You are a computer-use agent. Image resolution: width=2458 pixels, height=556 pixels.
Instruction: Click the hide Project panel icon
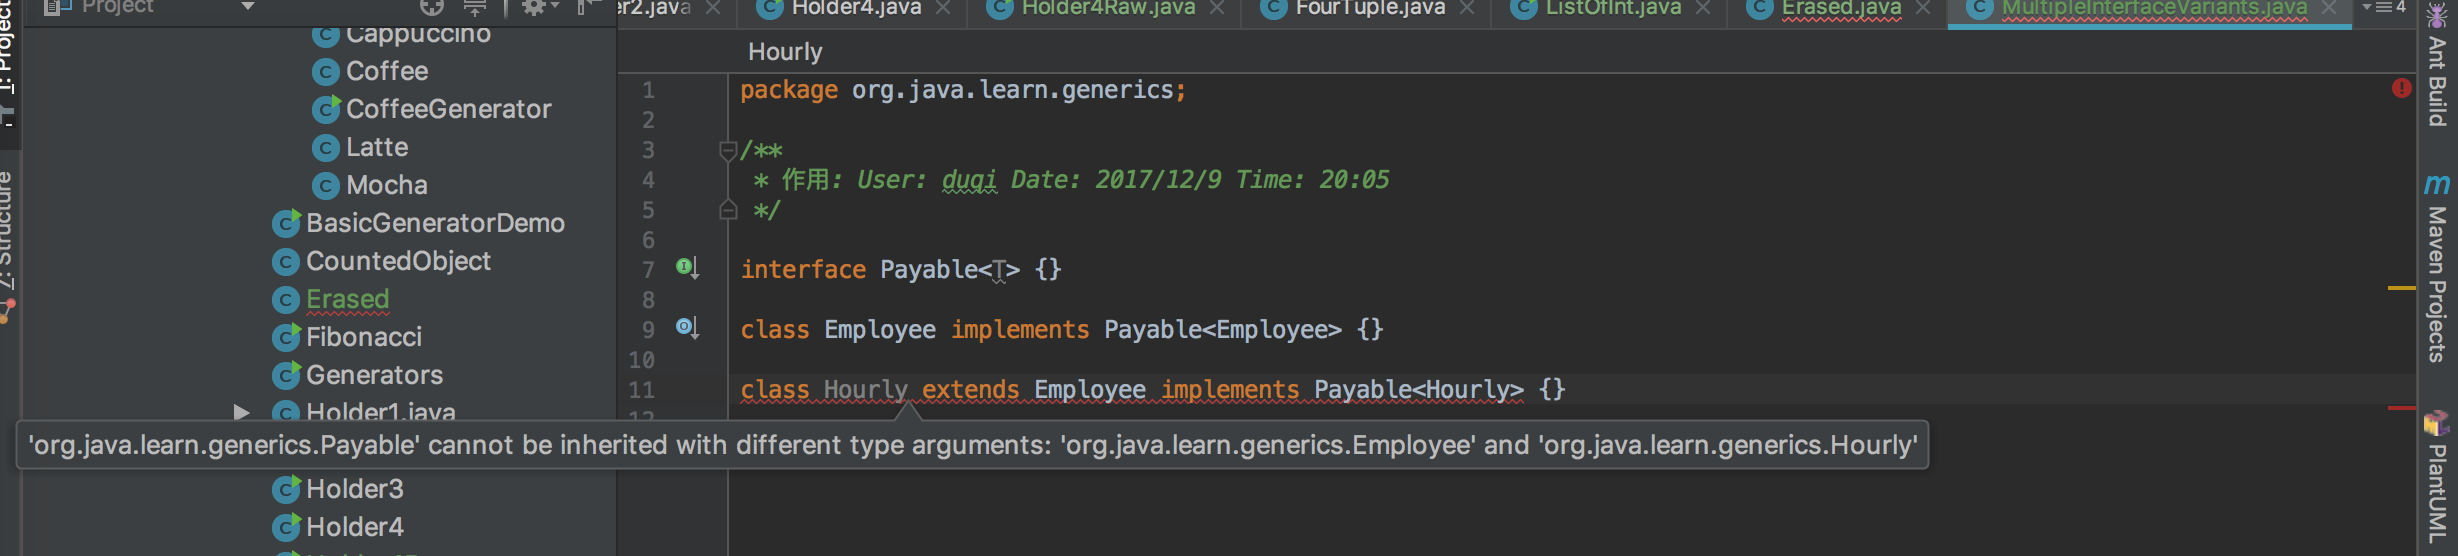click(588, 8)
